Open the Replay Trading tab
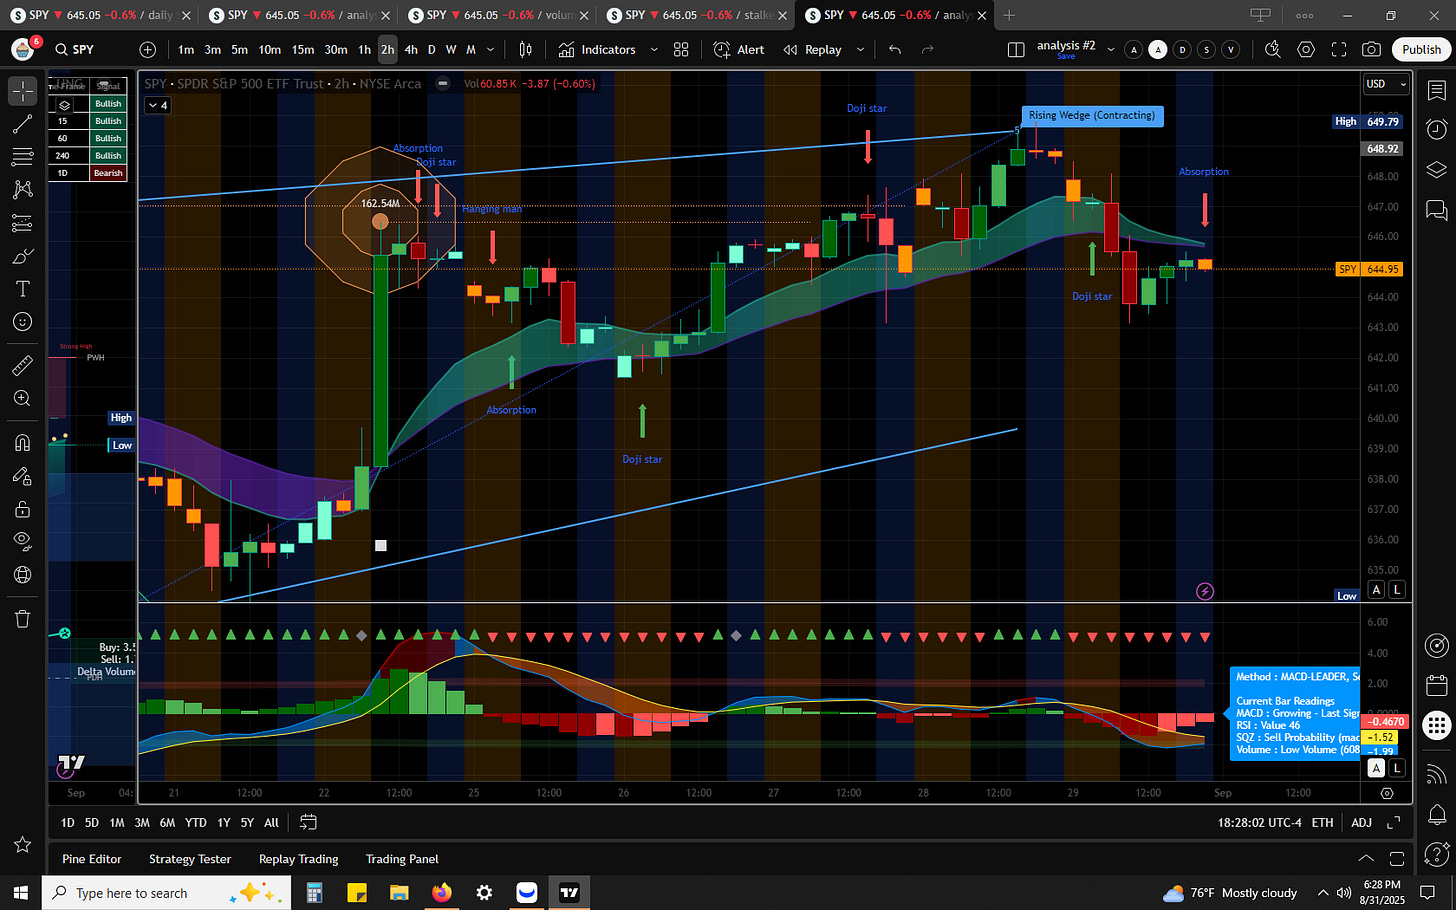1456x910 pixels. click(298, 859)
